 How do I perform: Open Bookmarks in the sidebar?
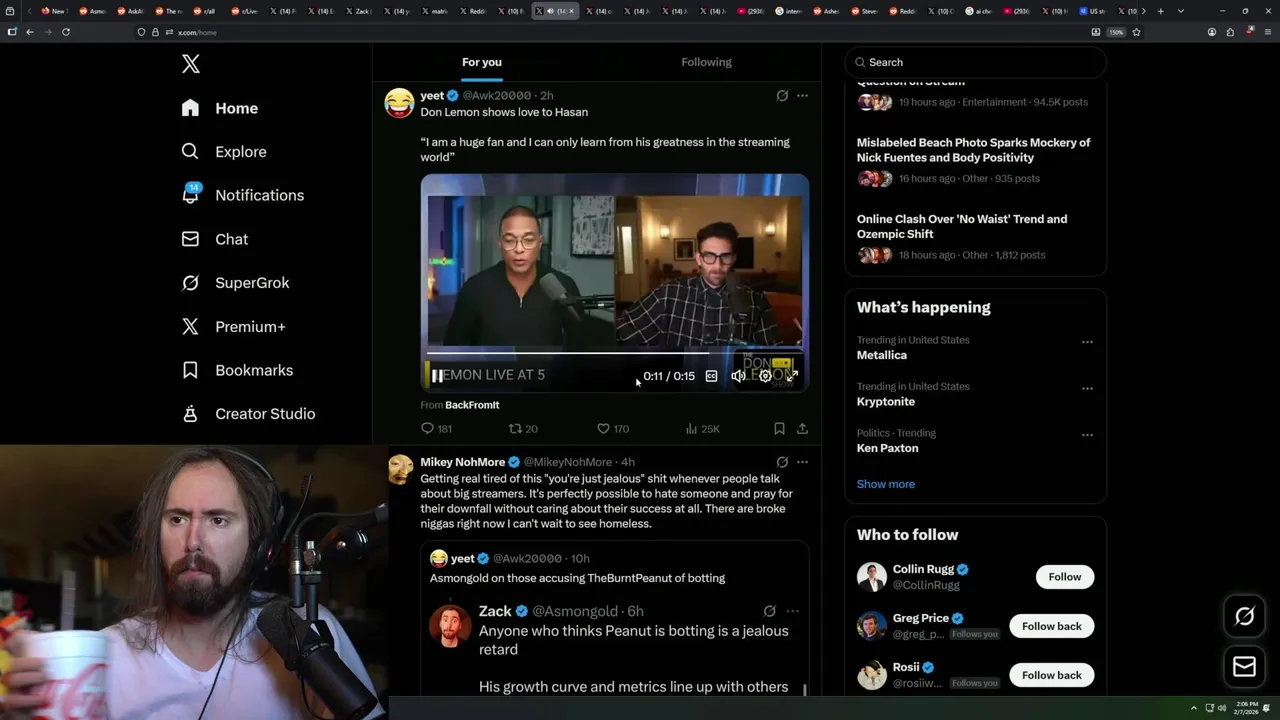[x=237, y=370]
